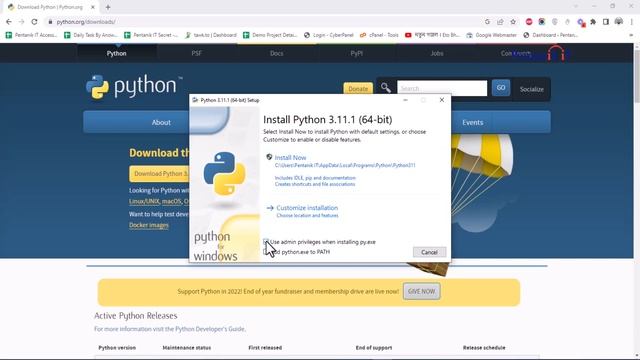640x360 pixels.
Task: Bookmark this page with star icon
Action: pos(513,22)
